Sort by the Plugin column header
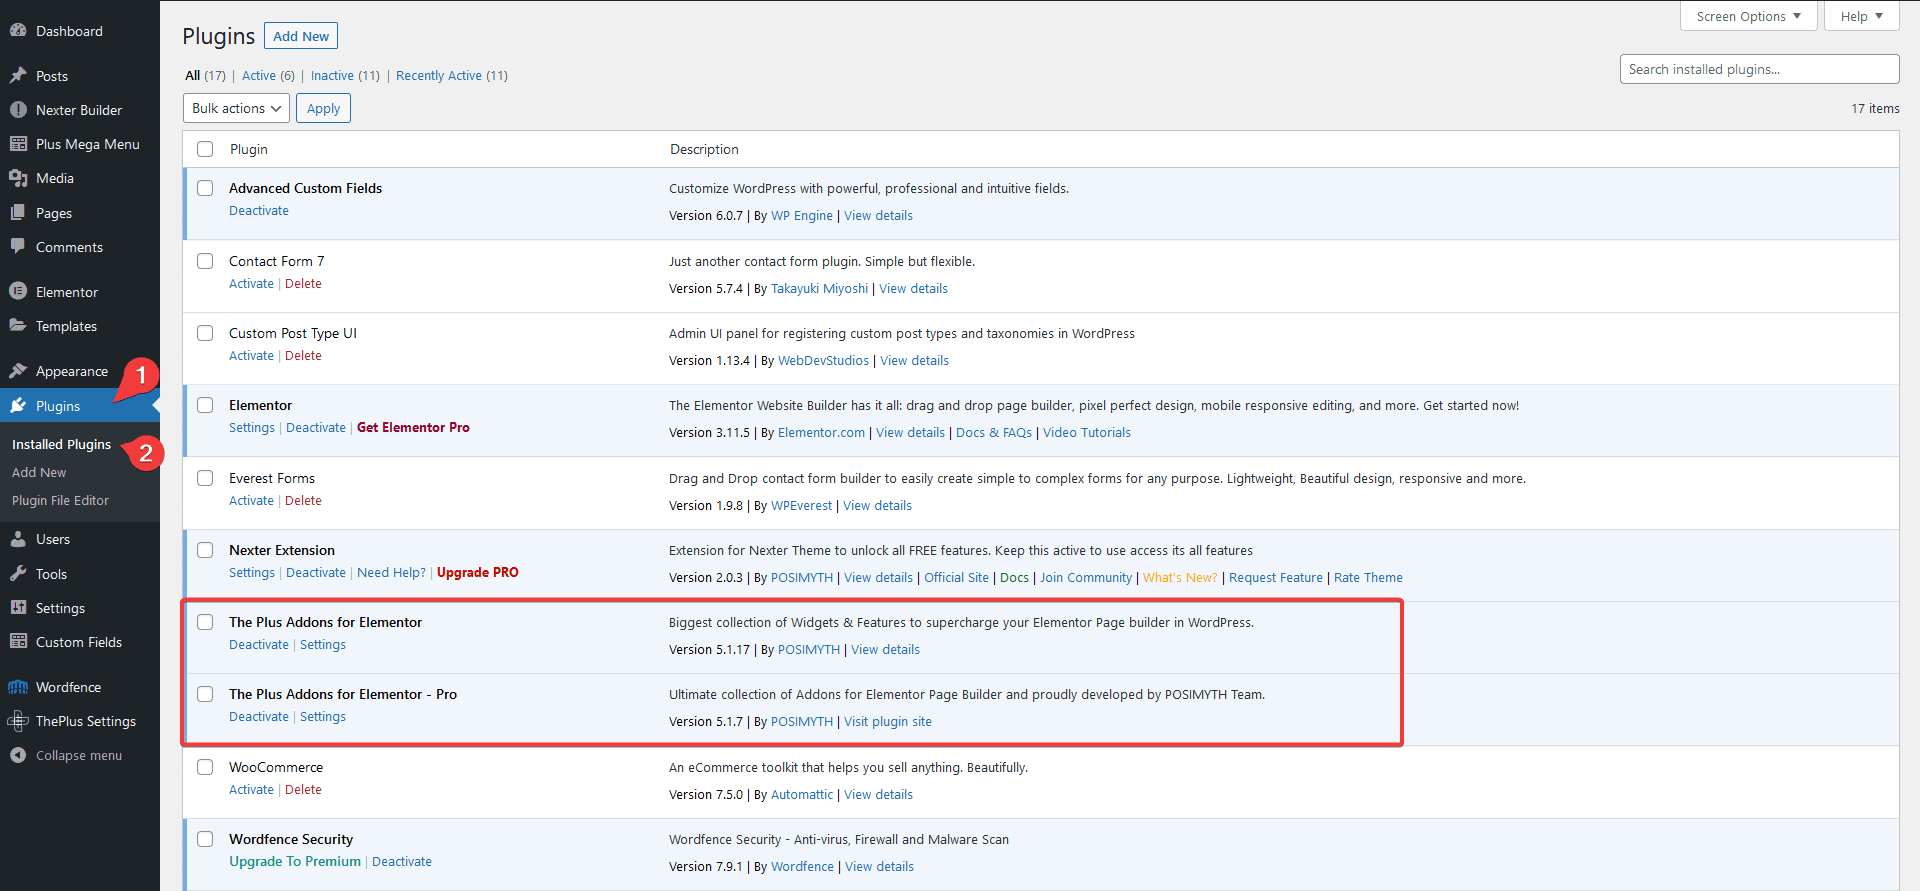 (x=249, y=149)
